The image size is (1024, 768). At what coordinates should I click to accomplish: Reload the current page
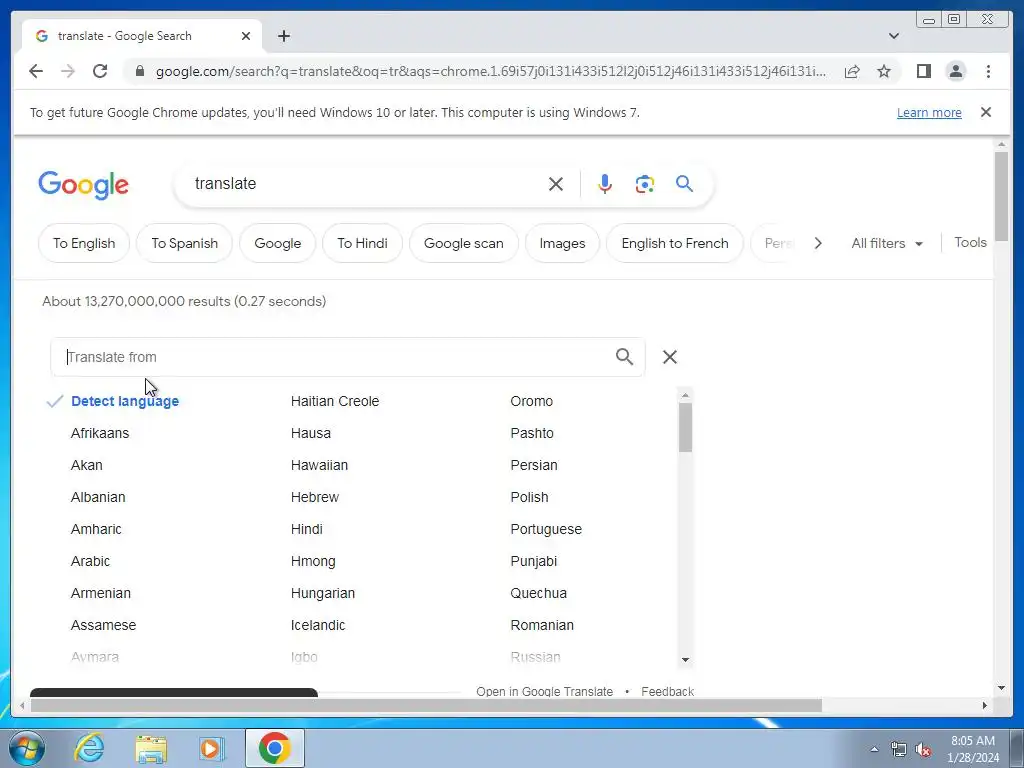[x=100, y=71]
